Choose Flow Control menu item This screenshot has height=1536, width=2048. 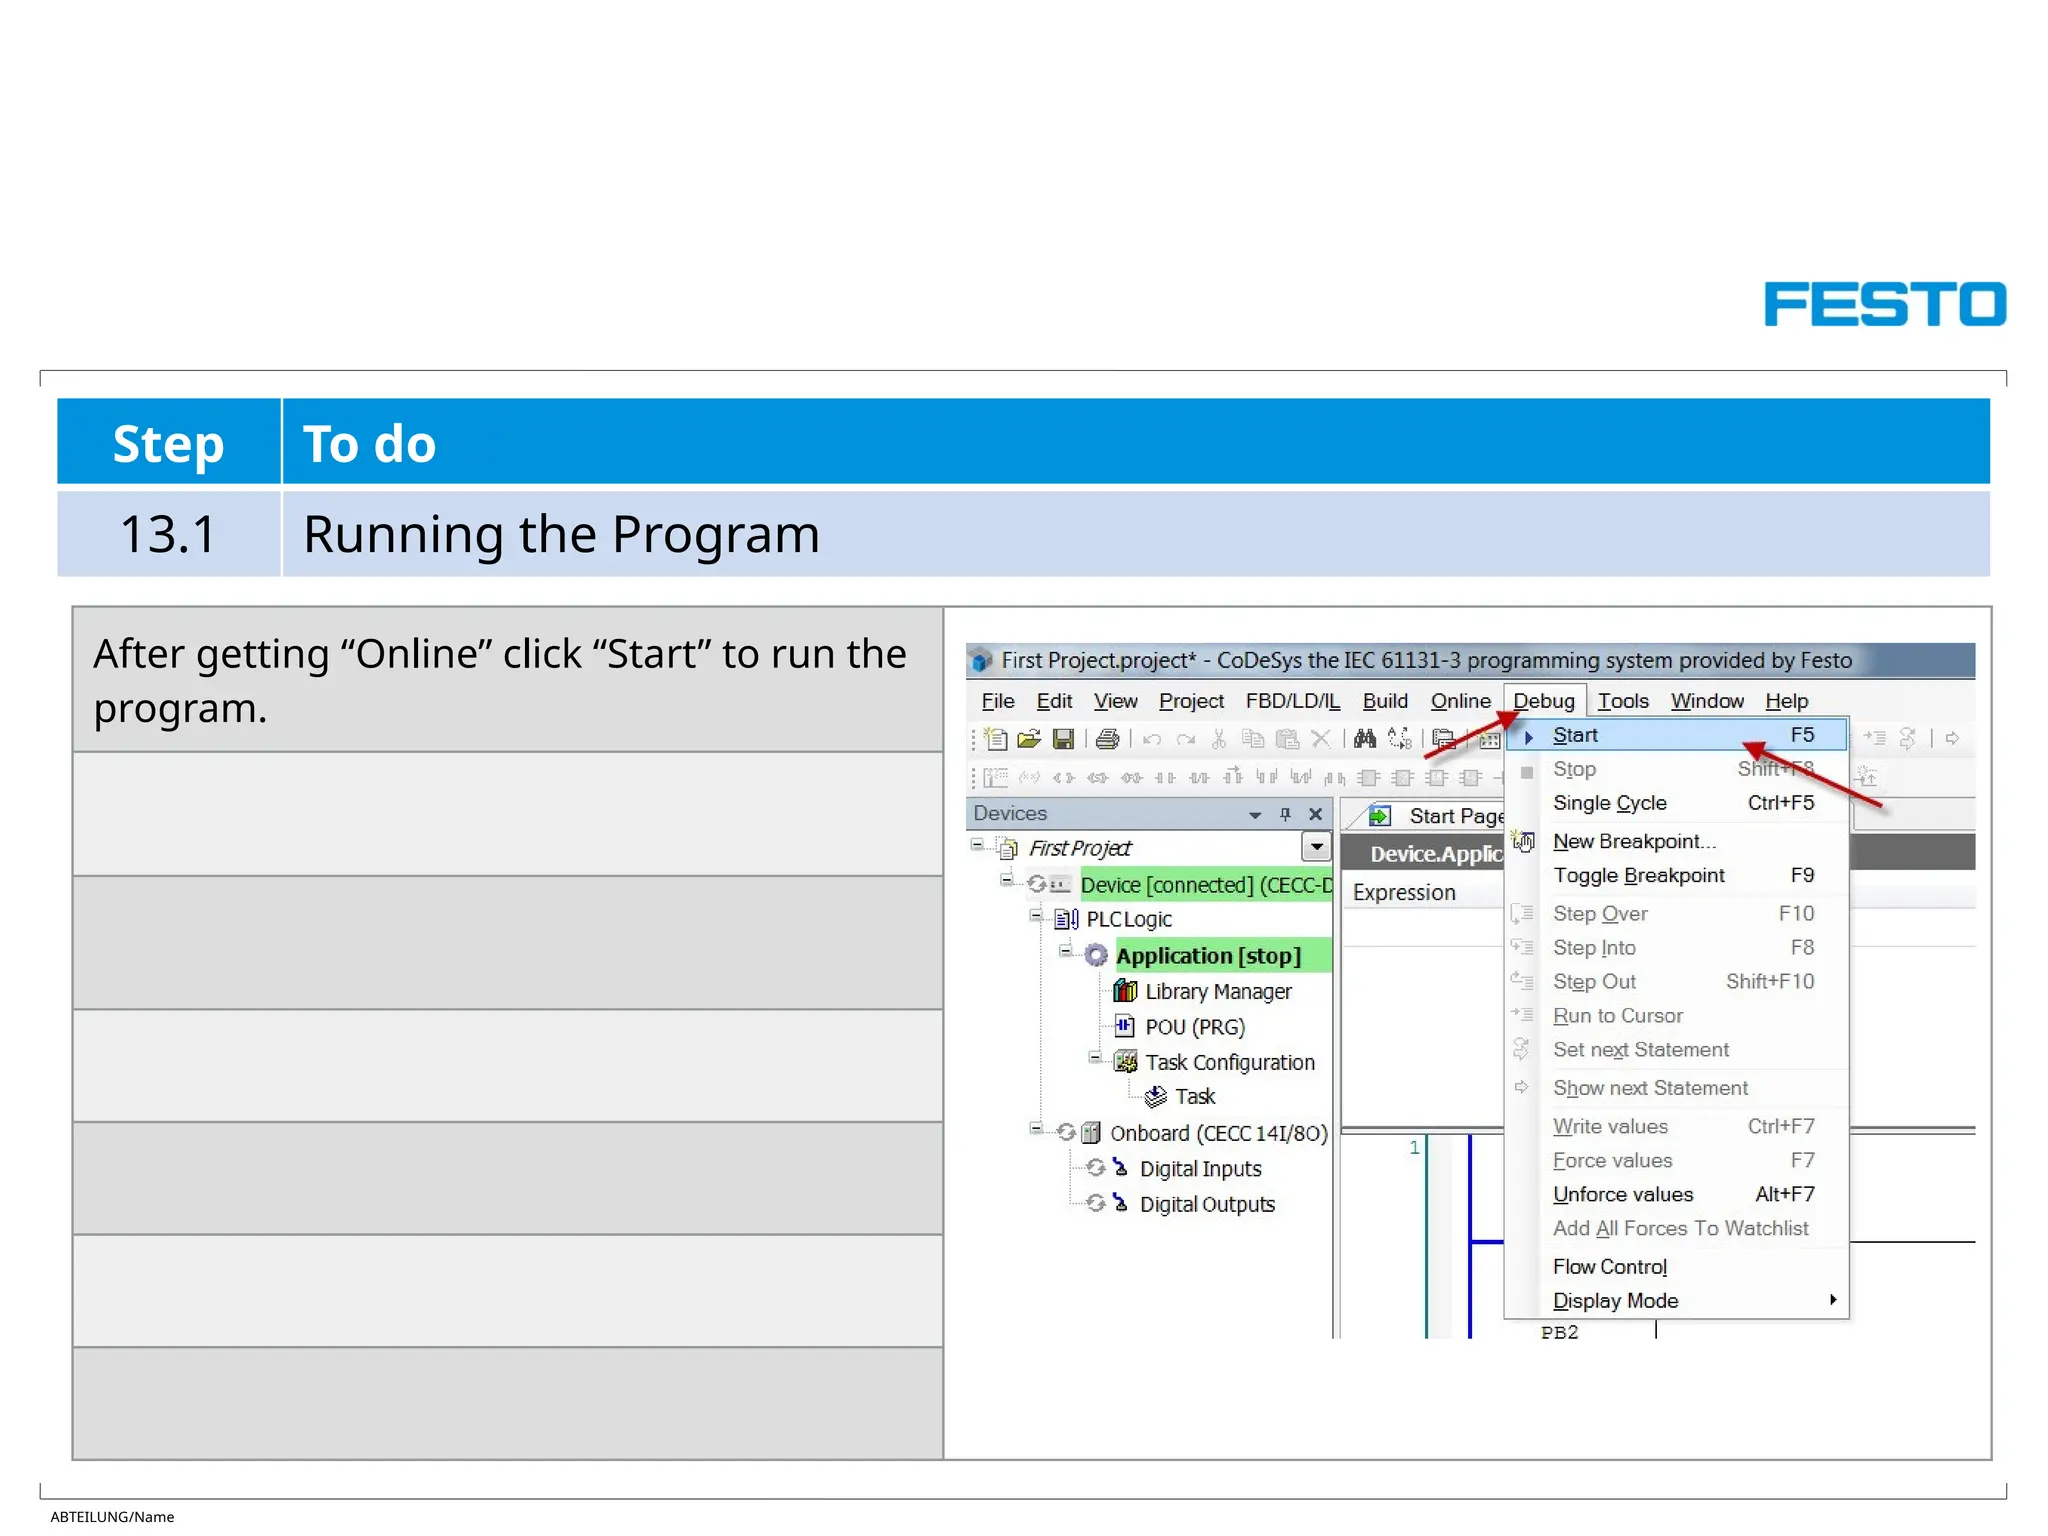[x=1676, y=1266]
